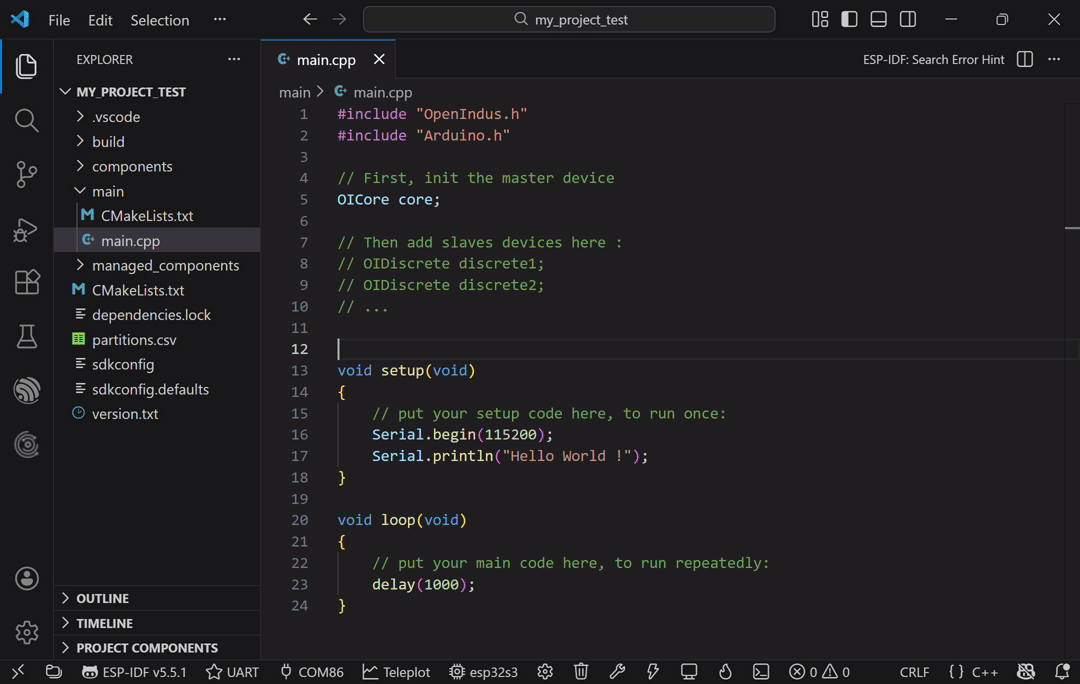Image resolution: width=1080 pixels, height=684 pixels.
Task: Open the Run and Debug view
Action: click(x=27, y=229)
